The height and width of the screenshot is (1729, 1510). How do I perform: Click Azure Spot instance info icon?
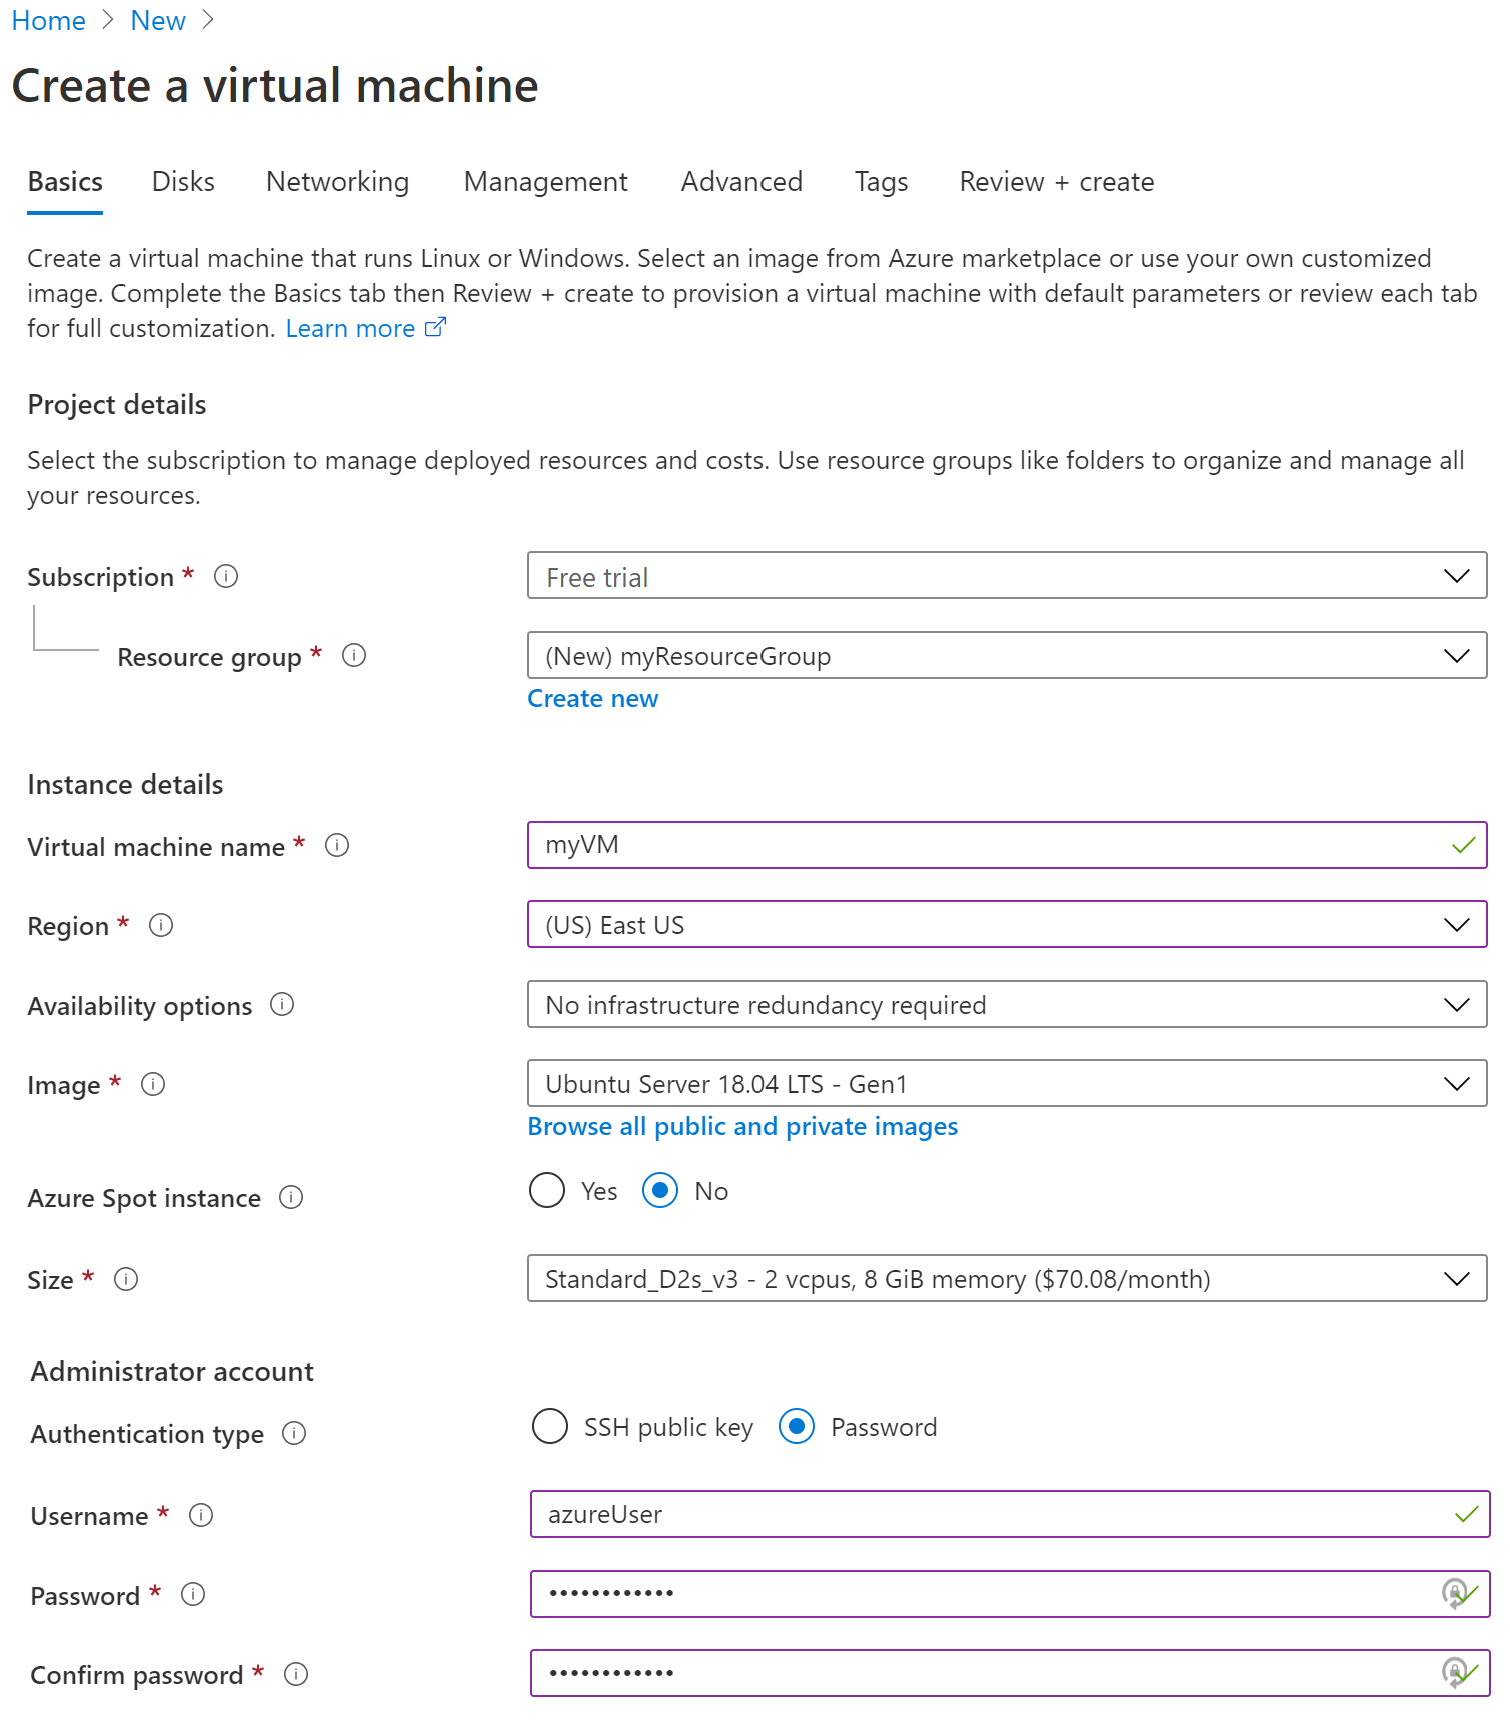pyautogui.click(x=291, y=1197)
